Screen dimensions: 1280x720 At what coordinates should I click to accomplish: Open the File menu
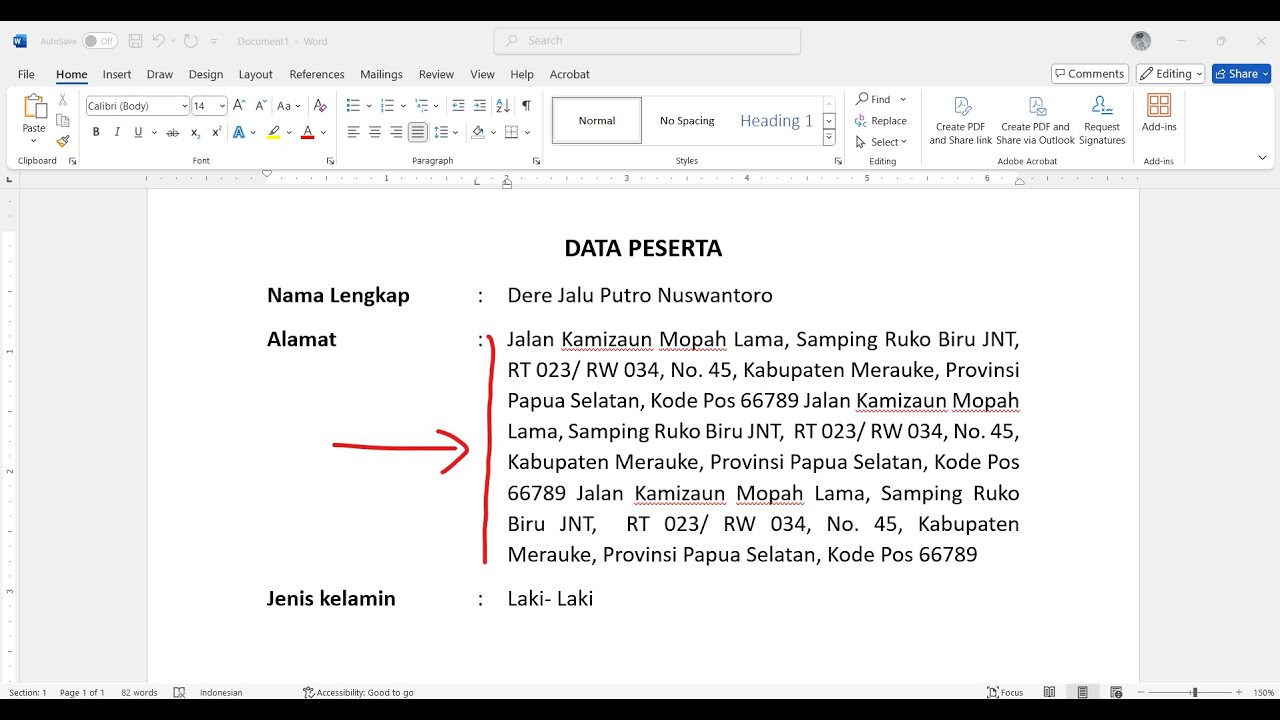26,74
